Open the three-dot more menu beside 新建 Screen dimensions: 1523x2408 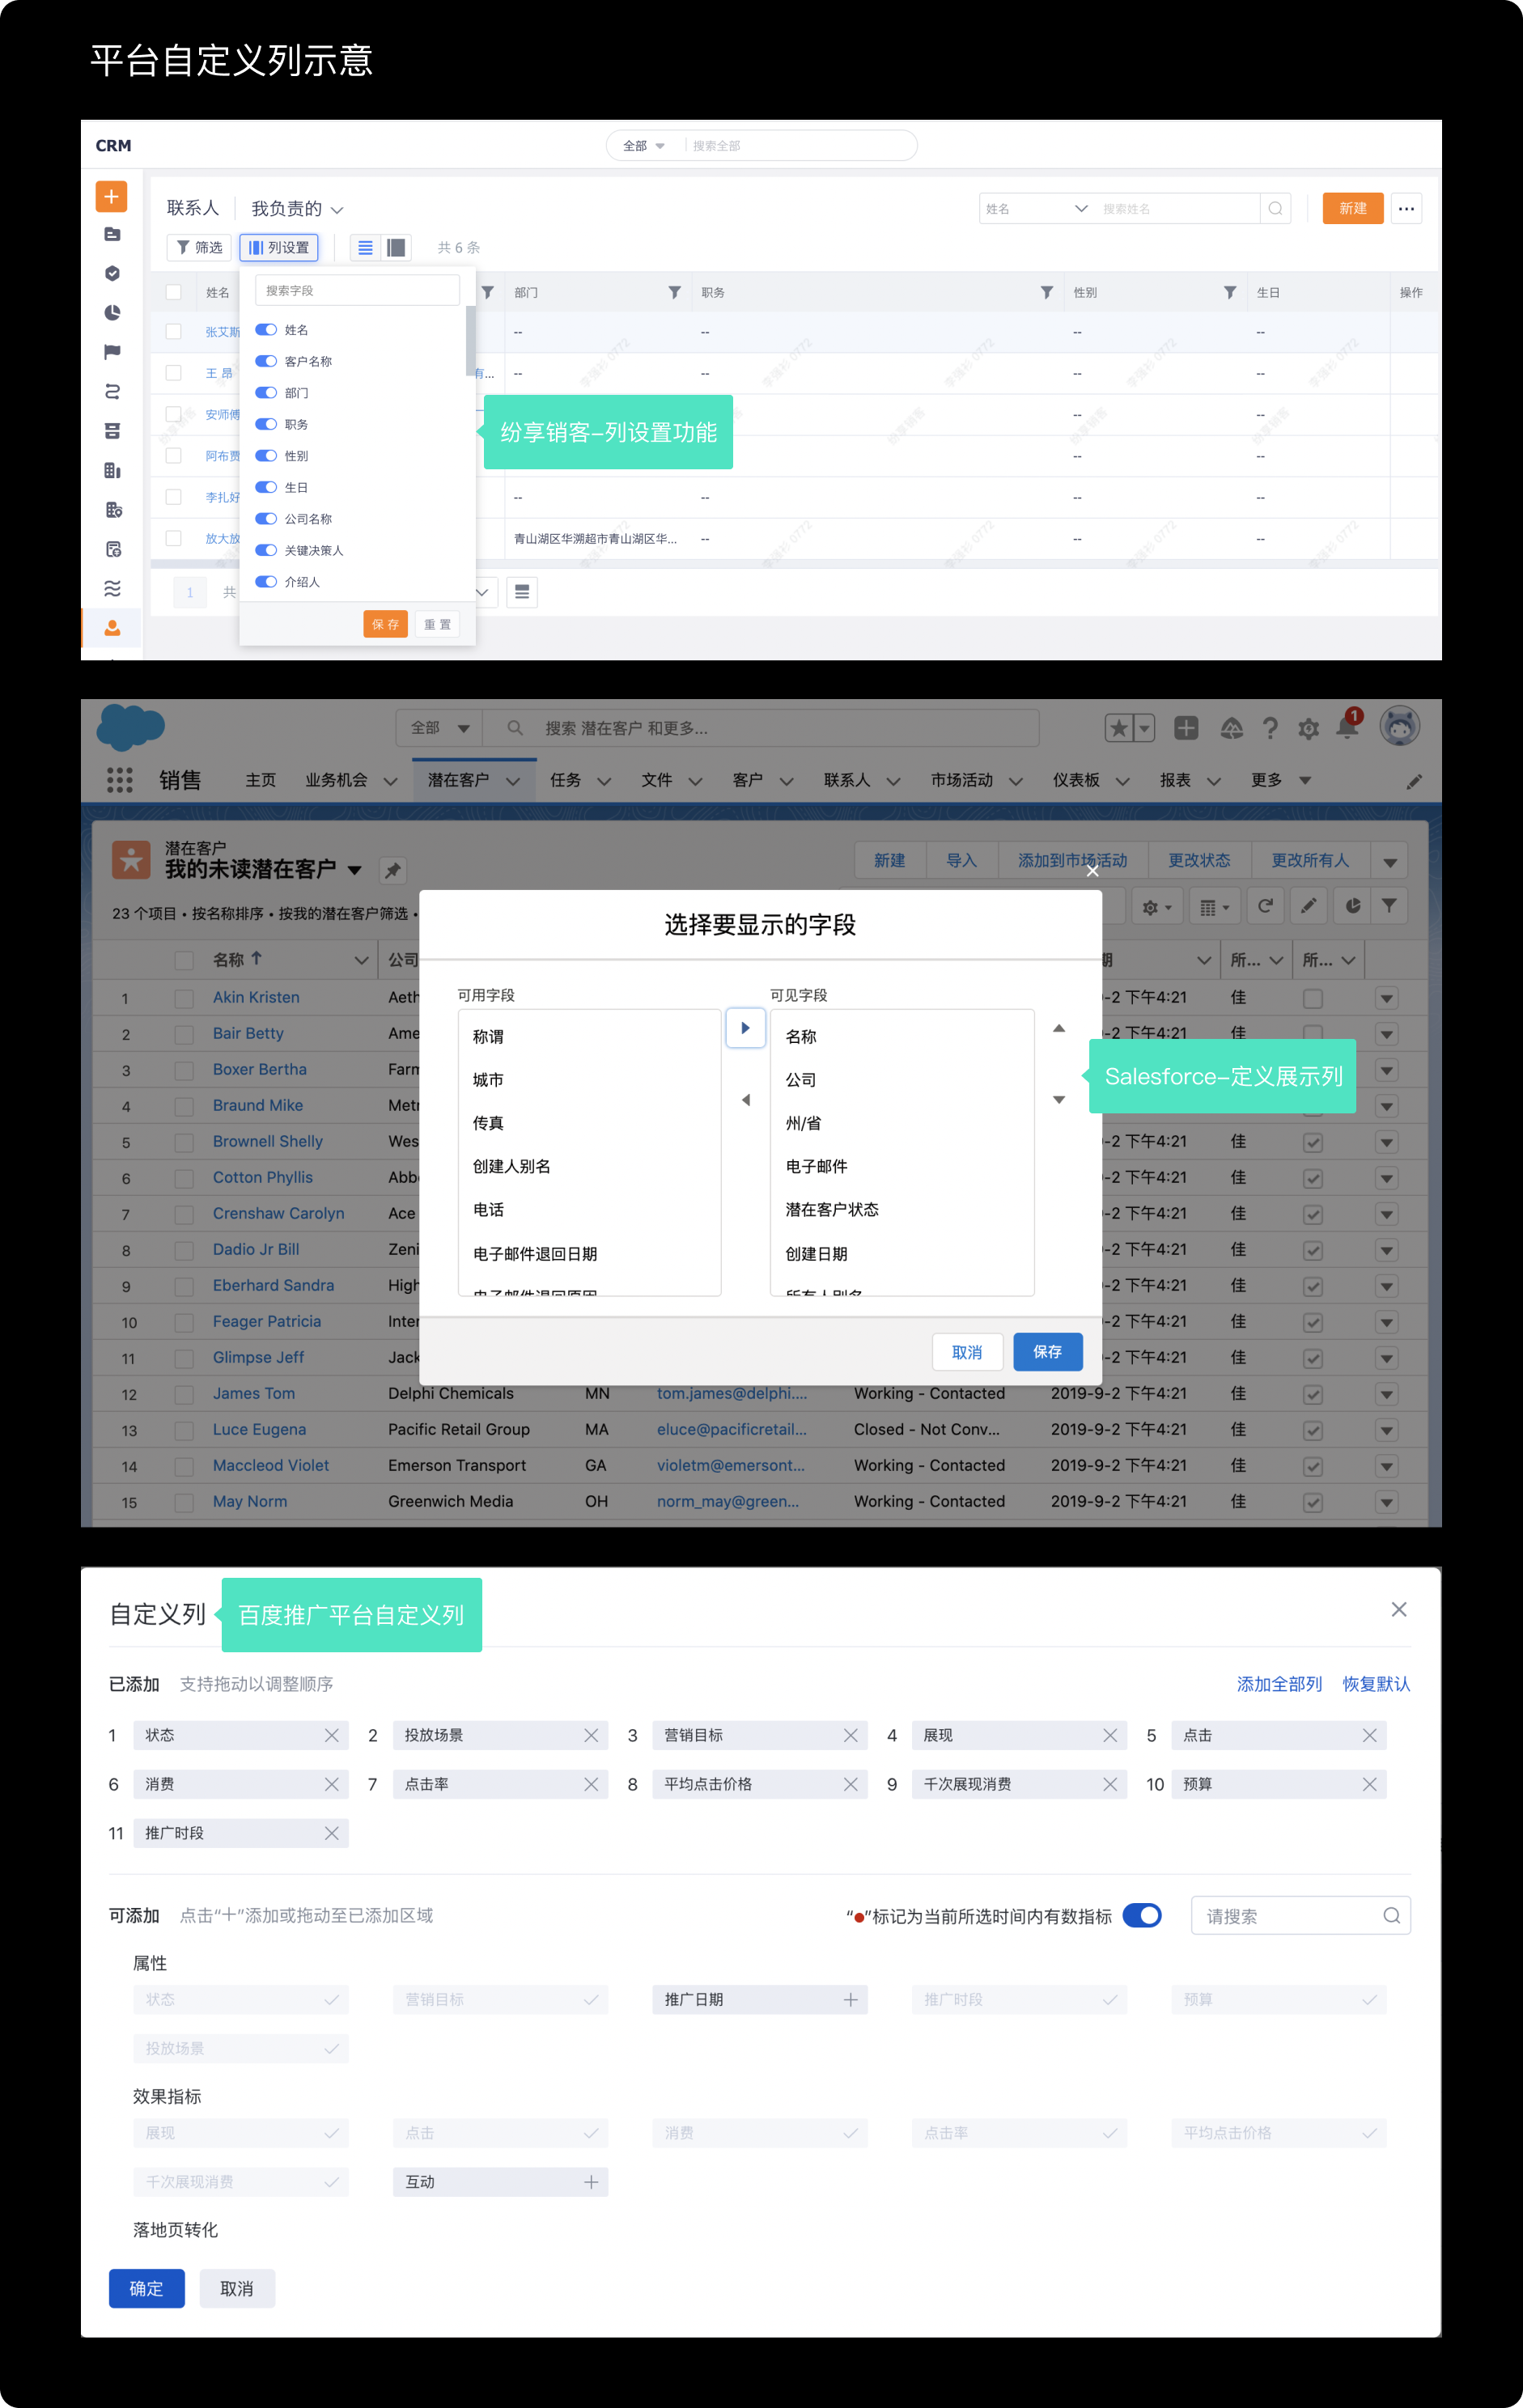(x=1406, y=209)
